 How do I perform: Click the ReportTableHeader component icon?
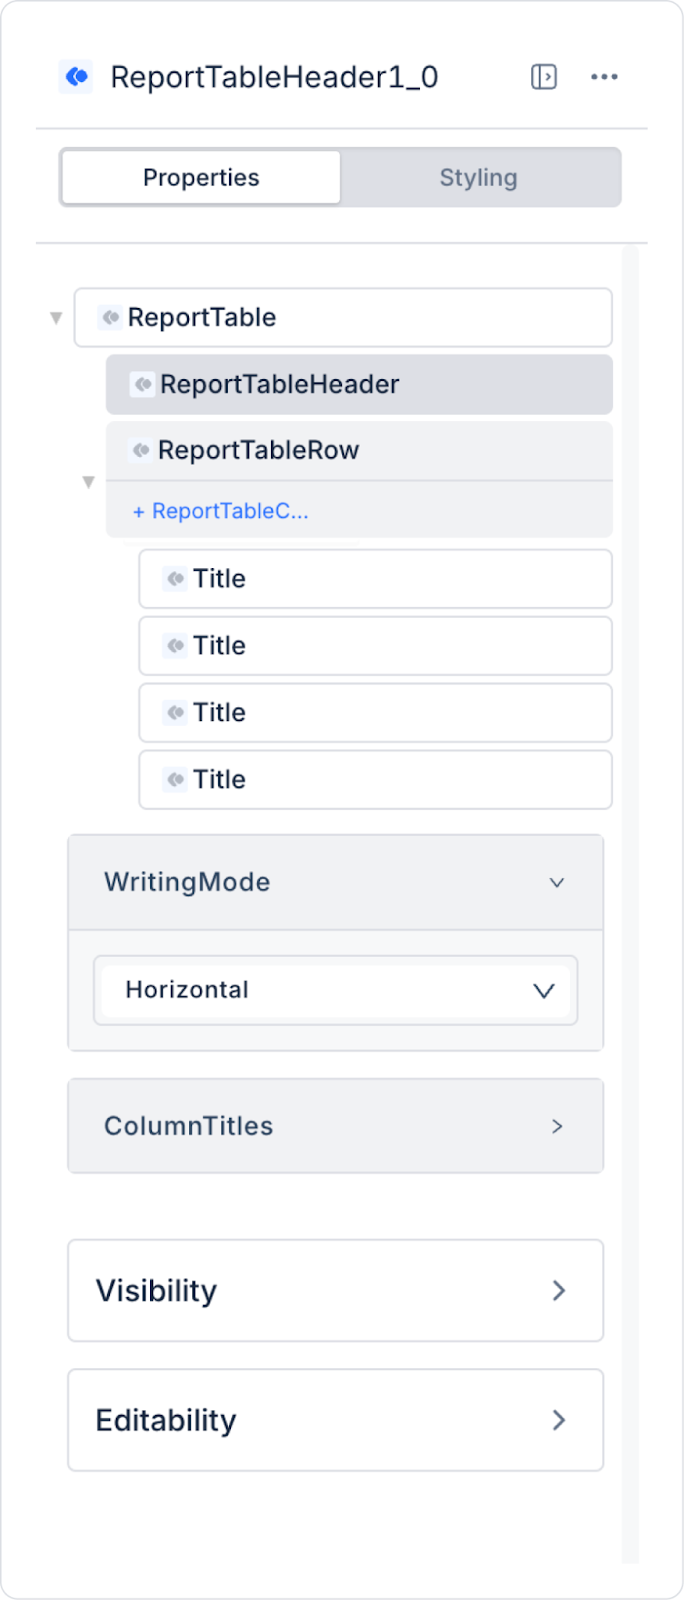pyautogui.click(x=143, y=385)
